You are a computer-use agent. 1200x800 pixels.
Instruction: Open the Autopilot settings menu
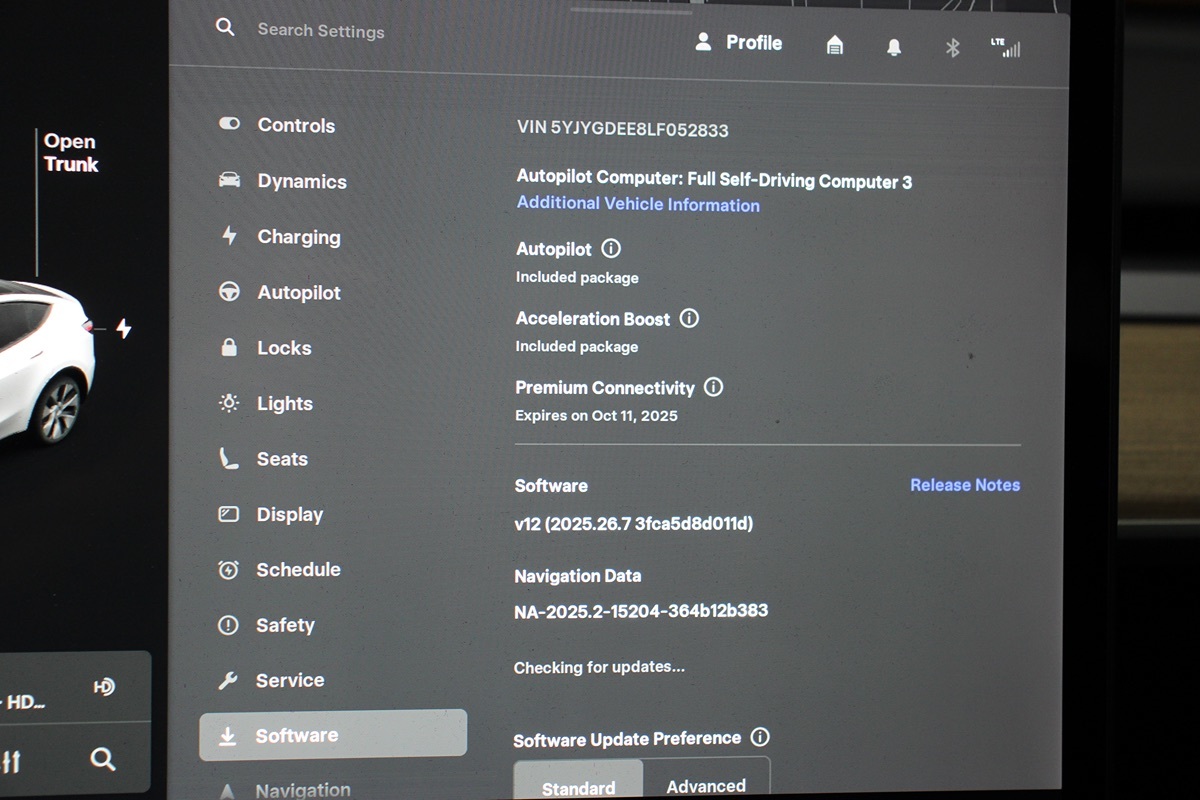[x=298, y=293]
